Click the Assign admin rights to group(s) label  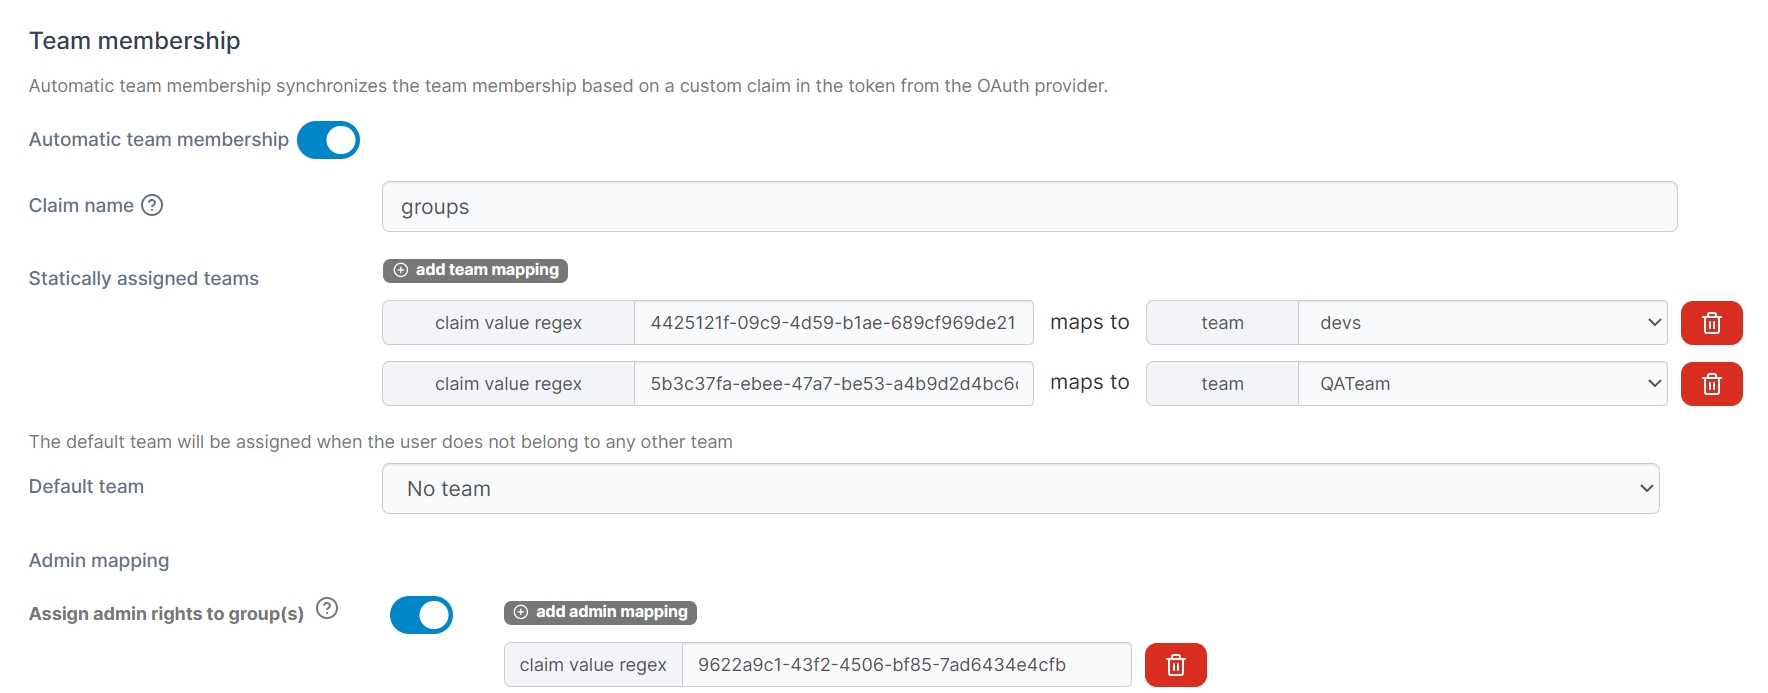point(166,614)
